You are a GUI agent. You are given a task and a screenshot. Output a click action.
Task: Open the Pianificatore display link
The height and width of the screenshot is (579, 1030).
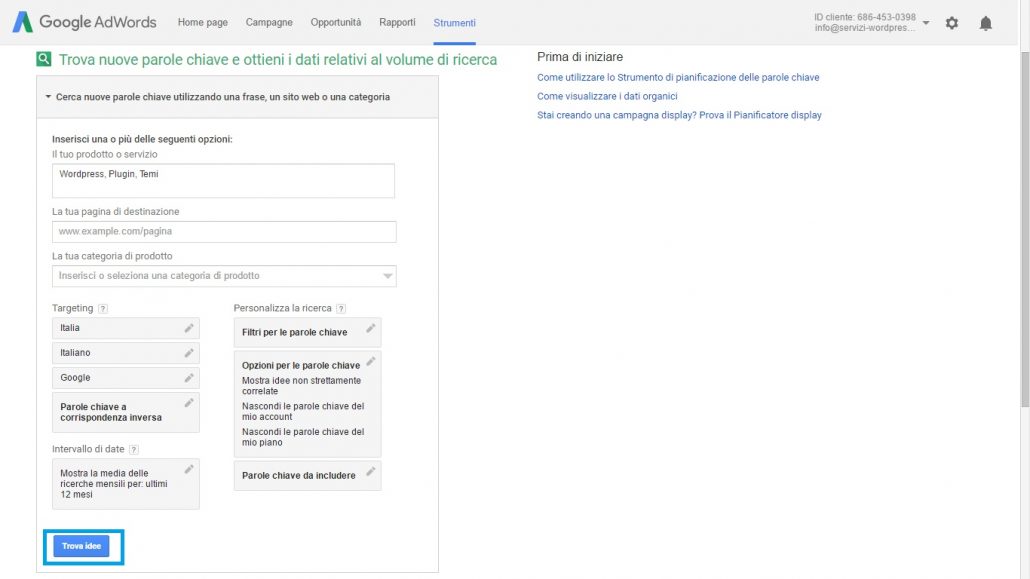pos(679,116)
